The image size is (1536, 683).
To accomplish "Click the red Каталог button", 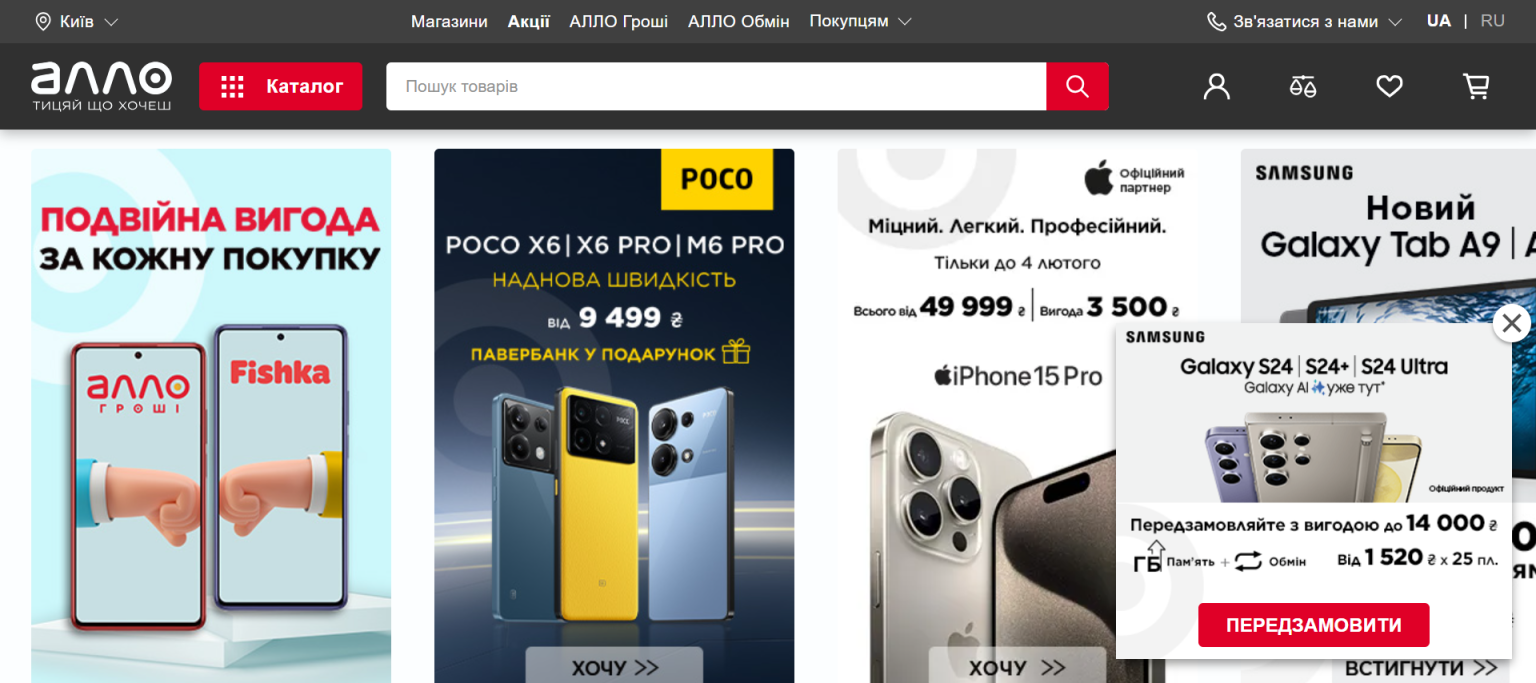I will click(280, 86).
